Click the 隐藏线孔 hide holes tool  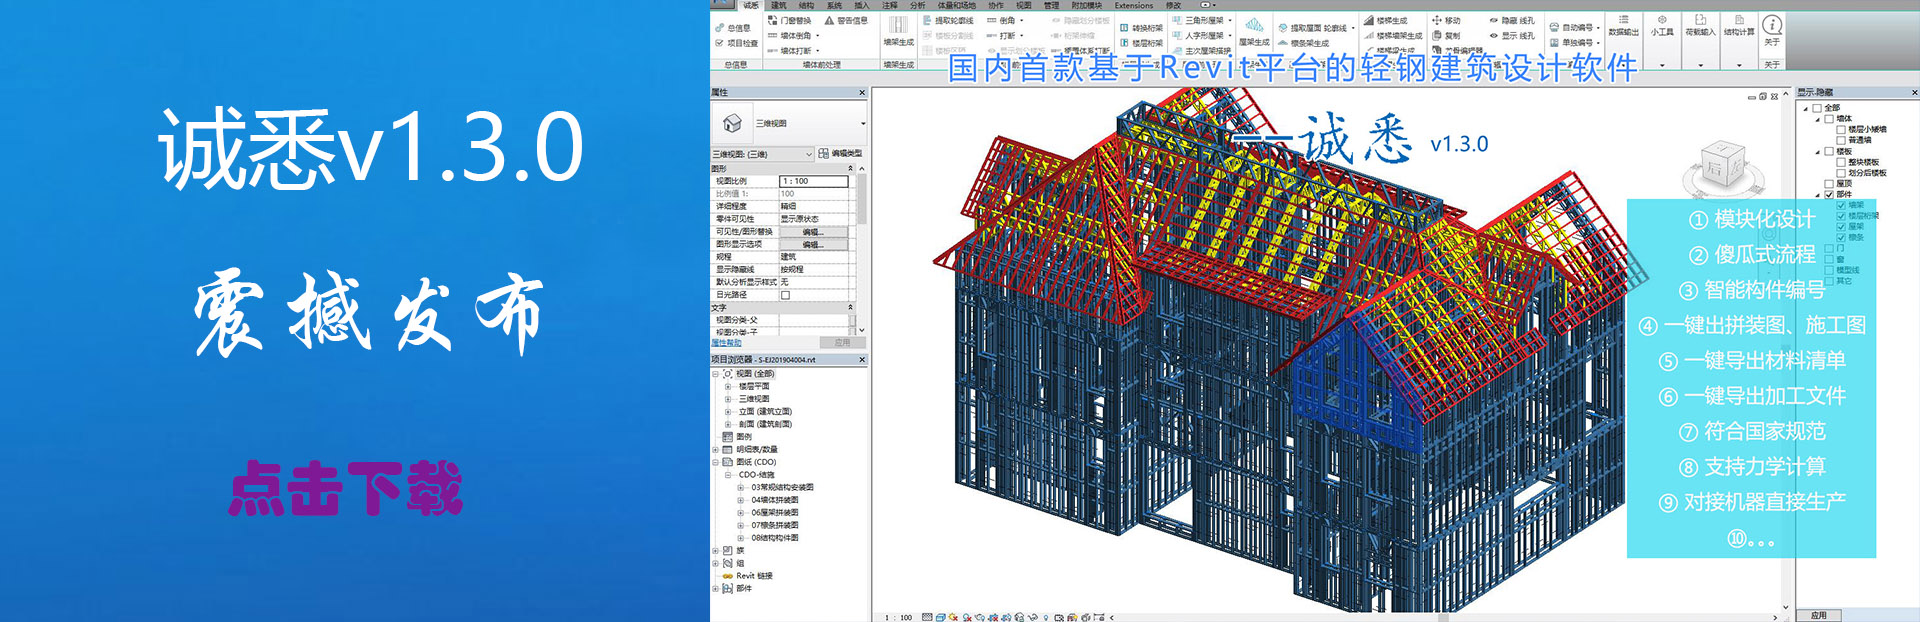(1512, 20)
